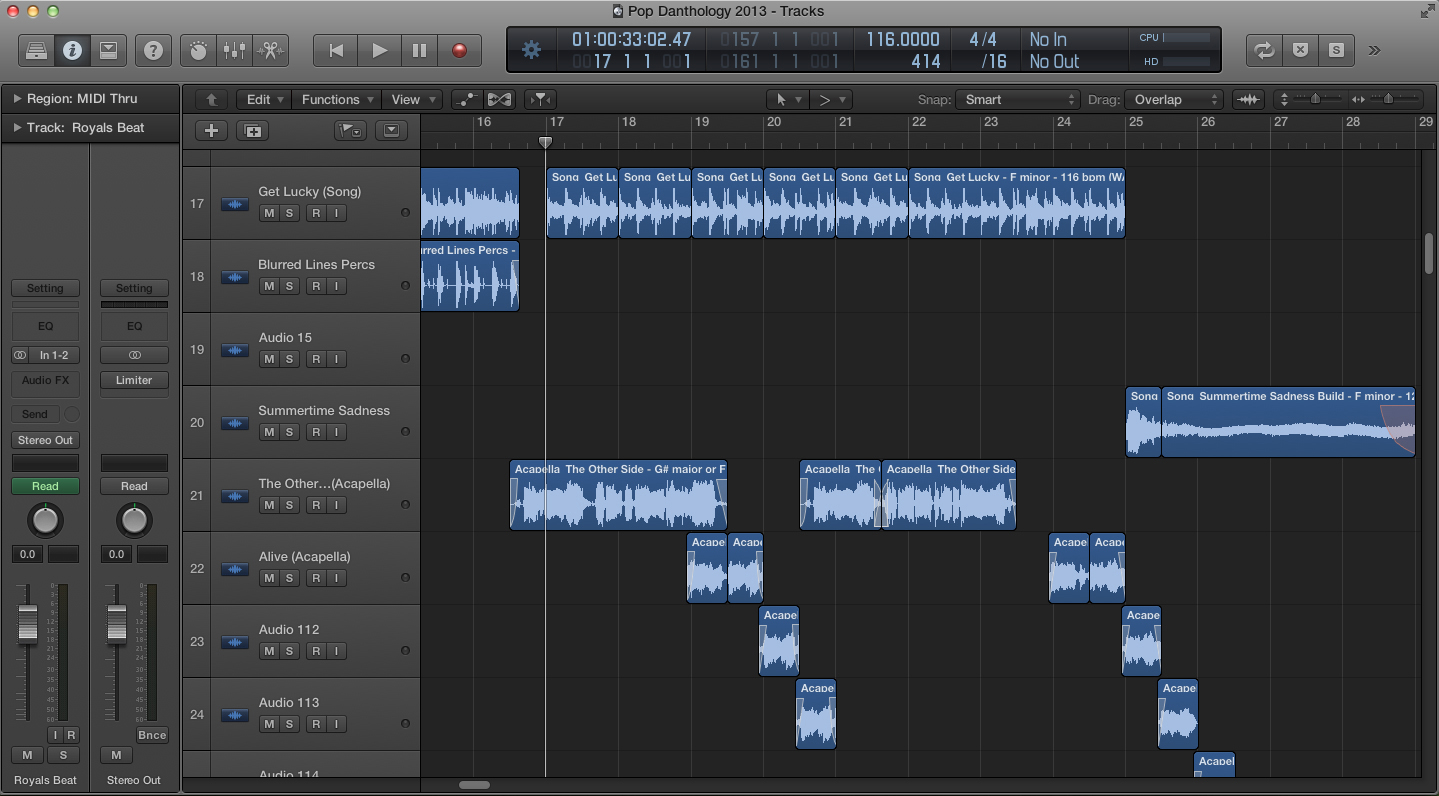
Task: Open the Functions menu in Tracks area
Action: point(338,99)
